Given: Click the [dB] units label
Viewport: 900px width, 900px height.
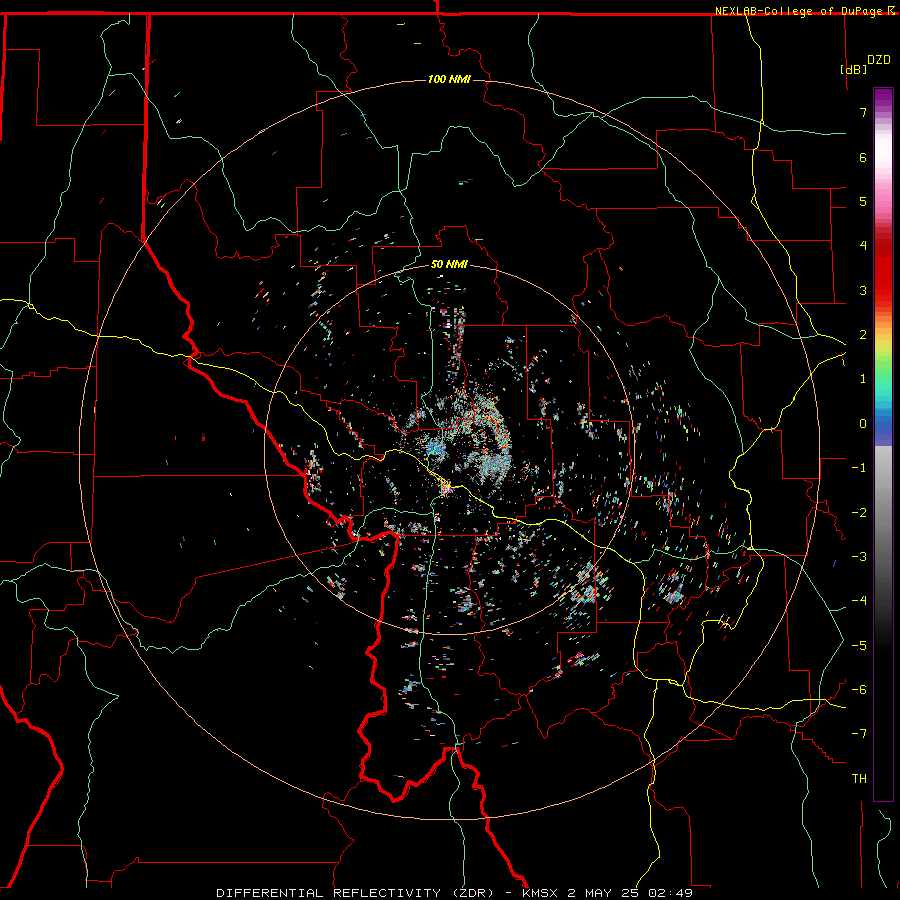Looking at the screenshot, I should [854, 69].
